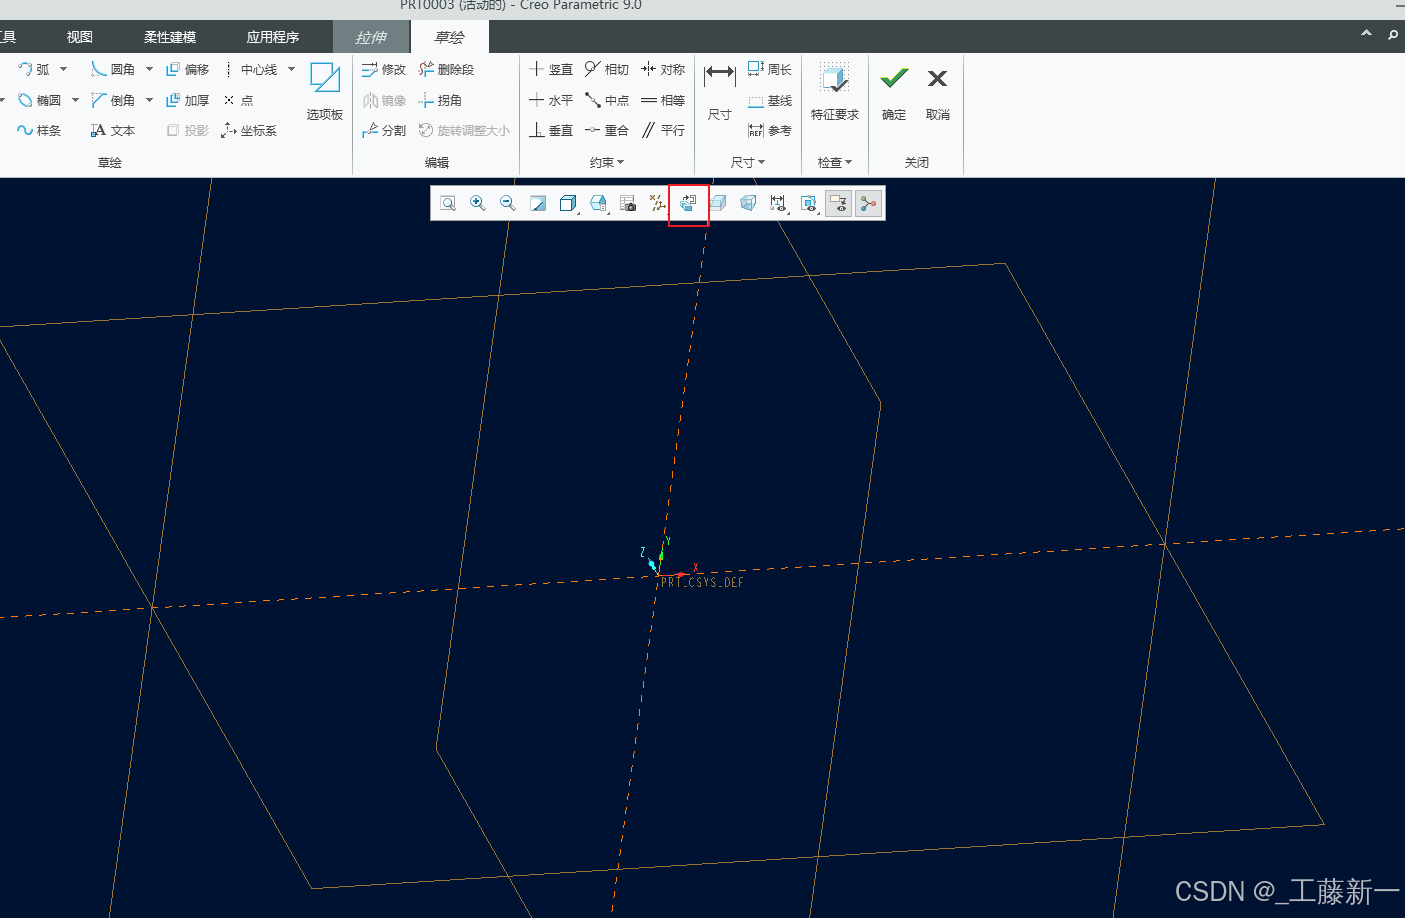Click the 周长 (perimeter) dimension tool
This screenshot has height=918, width=1405.
point(770,69)
